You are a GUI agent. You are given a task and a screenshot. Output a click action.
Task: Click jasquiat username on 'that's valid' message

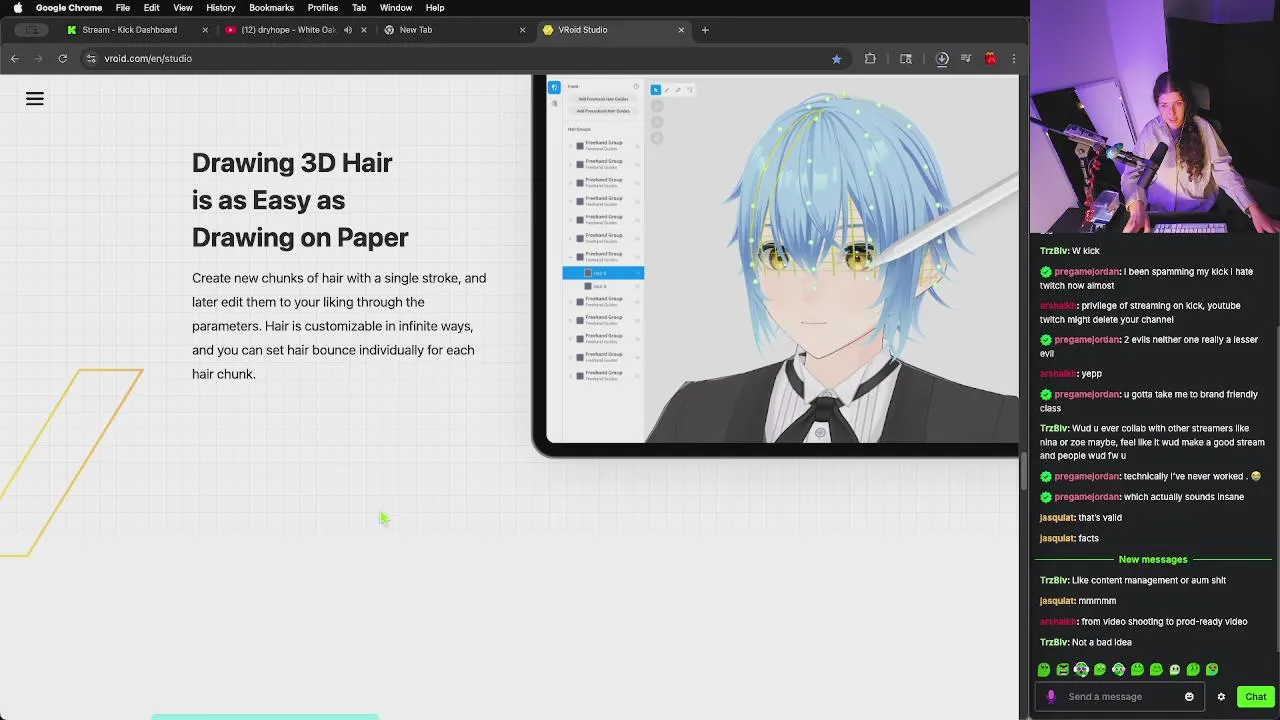[1057, 518]
